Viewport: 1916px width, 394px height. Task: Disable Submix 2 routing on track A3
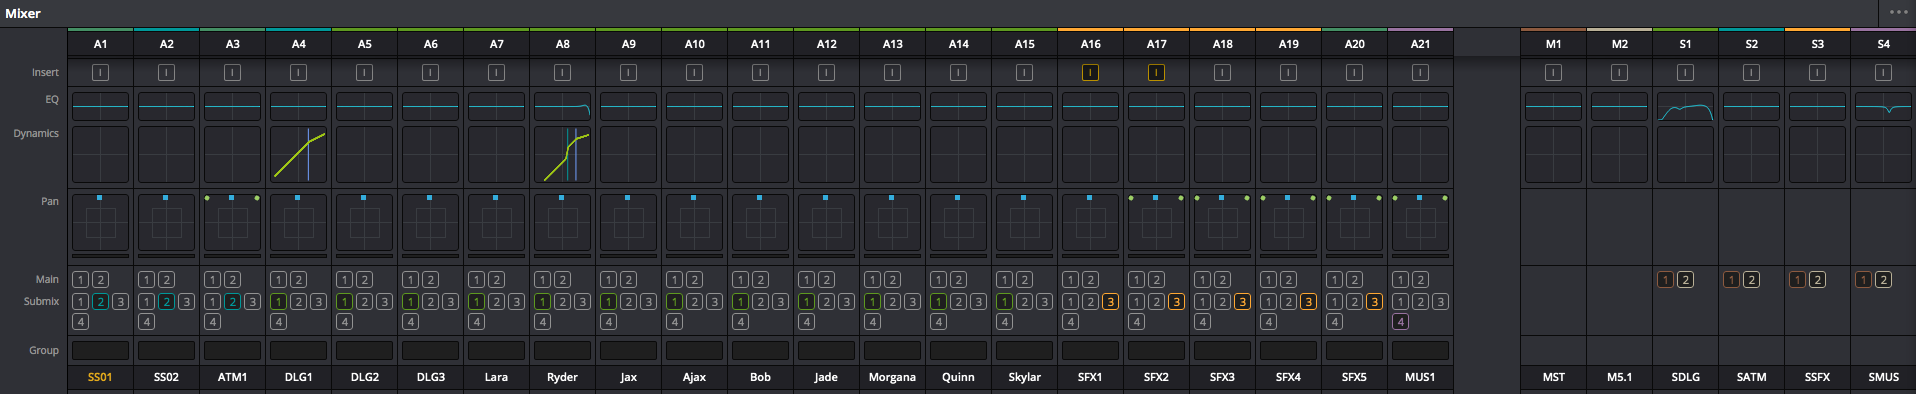click(x=232, y=301)
